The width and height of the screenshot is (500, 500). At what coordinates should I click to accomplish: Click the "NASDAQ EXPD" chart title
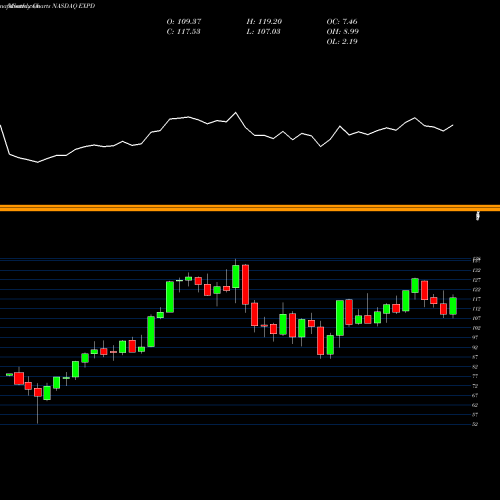pos(74,6)
